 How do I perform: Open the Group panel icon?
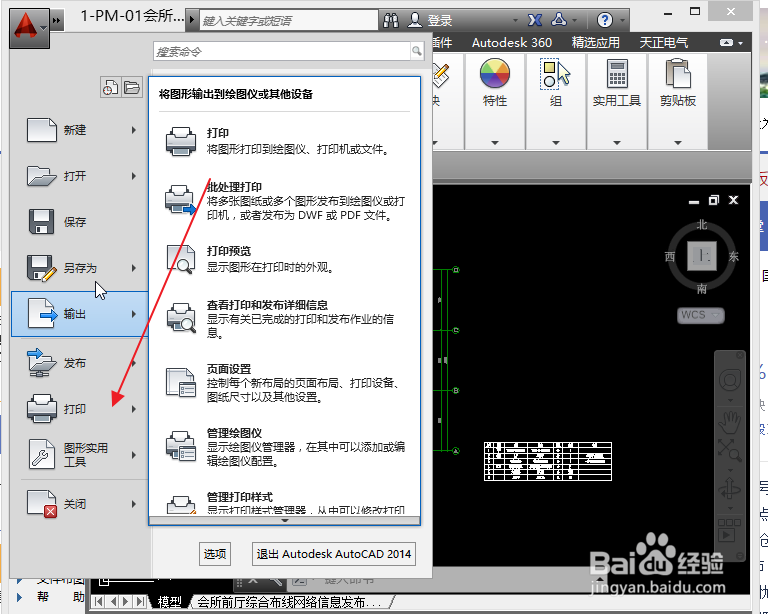(555, 74)
